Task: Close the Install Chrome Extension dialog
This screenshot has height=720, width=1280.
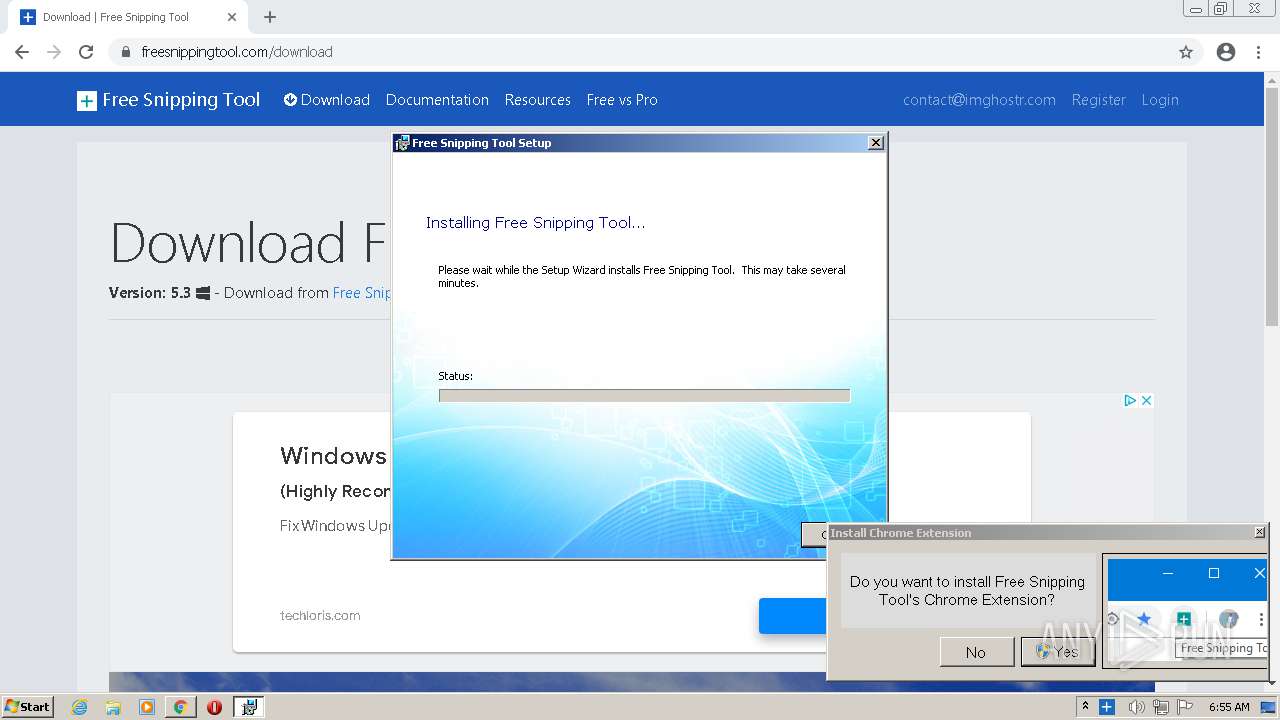Action: click(x=1259, y=533)
